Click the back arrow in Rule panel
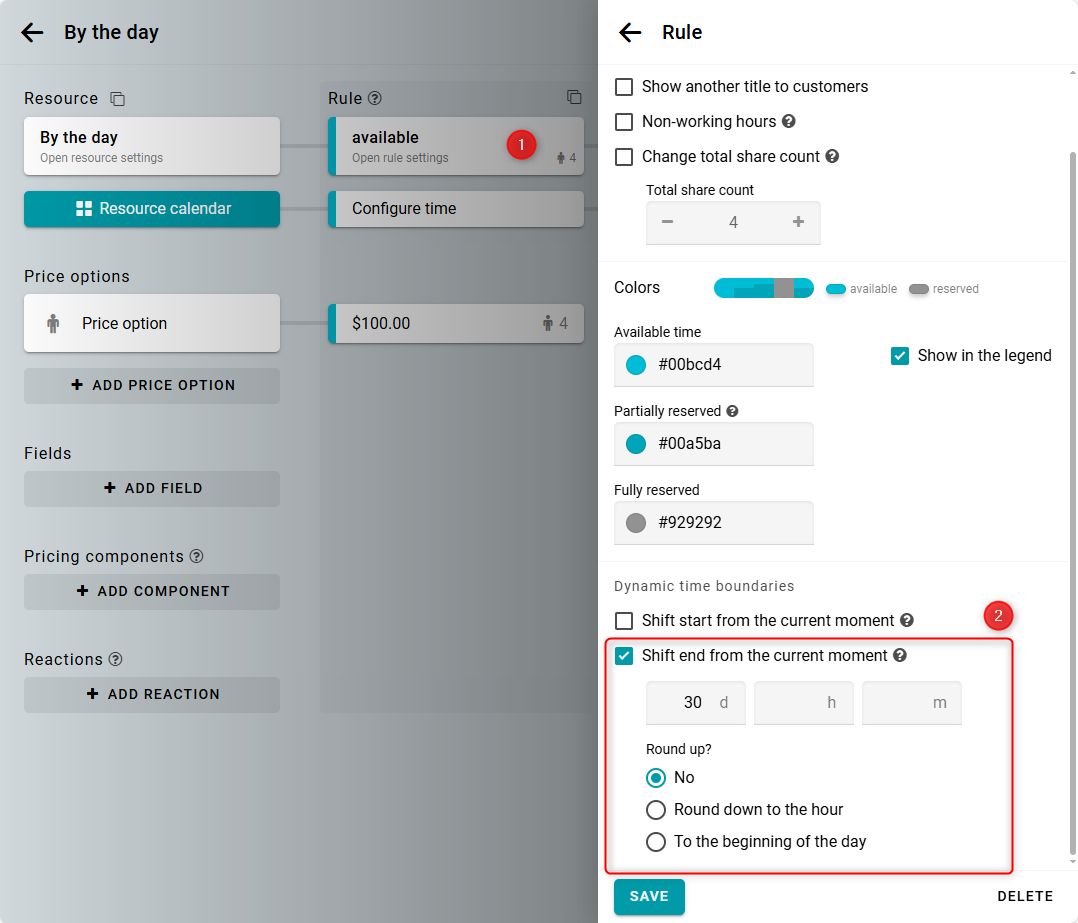Viewport: 1078px width, 923px height. (x=630, y=33)
